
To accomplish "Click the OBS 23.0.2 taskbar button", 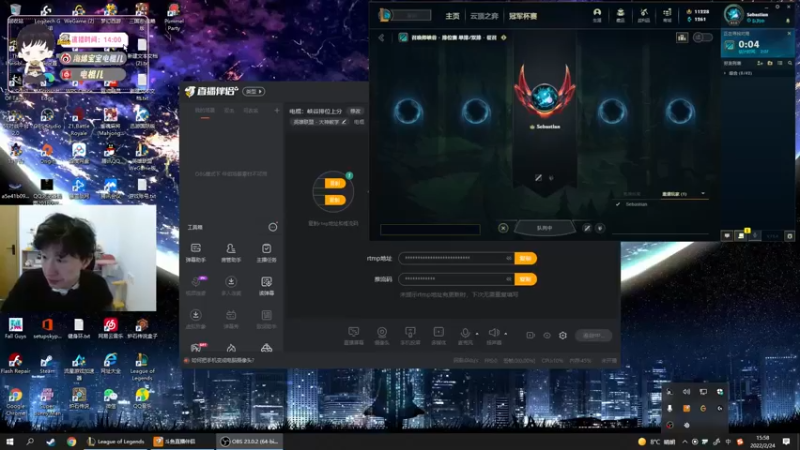I will tap(250, 441).
